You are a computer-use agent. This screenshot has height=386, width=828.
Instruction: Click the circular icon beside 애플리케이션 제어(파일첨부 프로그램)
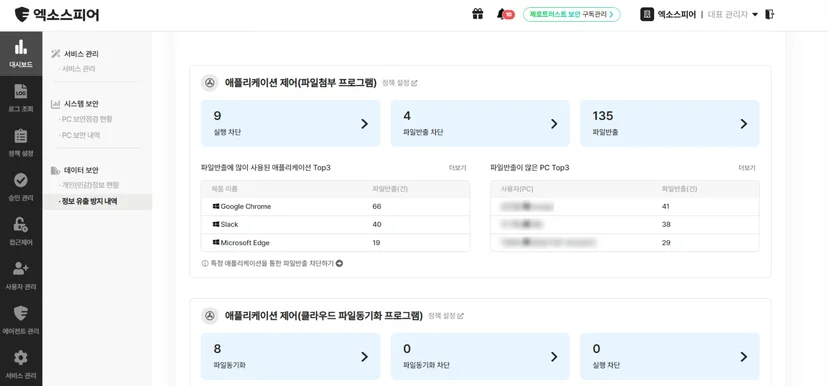click(x=210, y=83)
